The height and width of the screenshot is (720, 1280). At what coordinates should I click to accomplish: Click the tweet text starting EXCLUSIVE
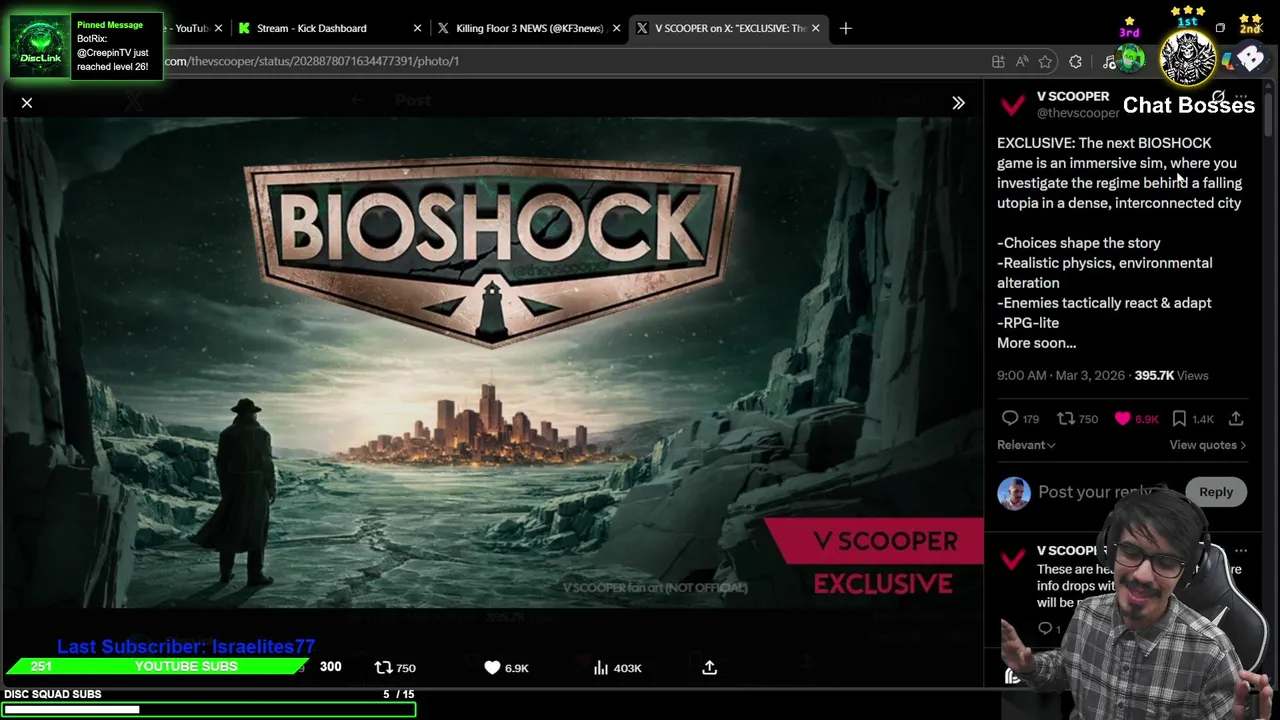click(1119, 243)
